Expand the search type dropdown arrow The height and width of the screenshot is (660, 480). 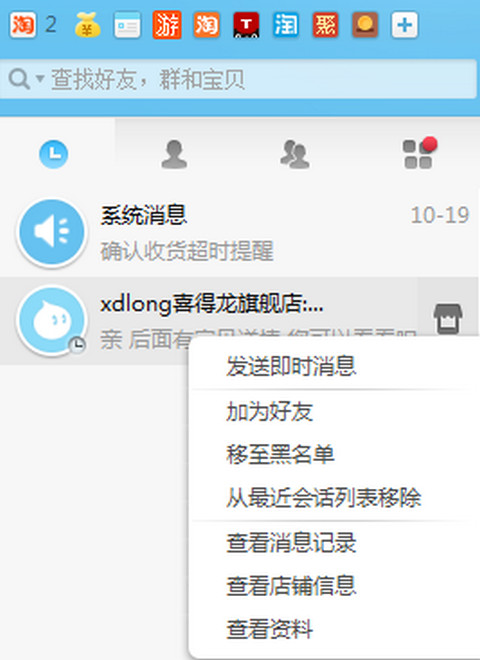tap(40, 78)
